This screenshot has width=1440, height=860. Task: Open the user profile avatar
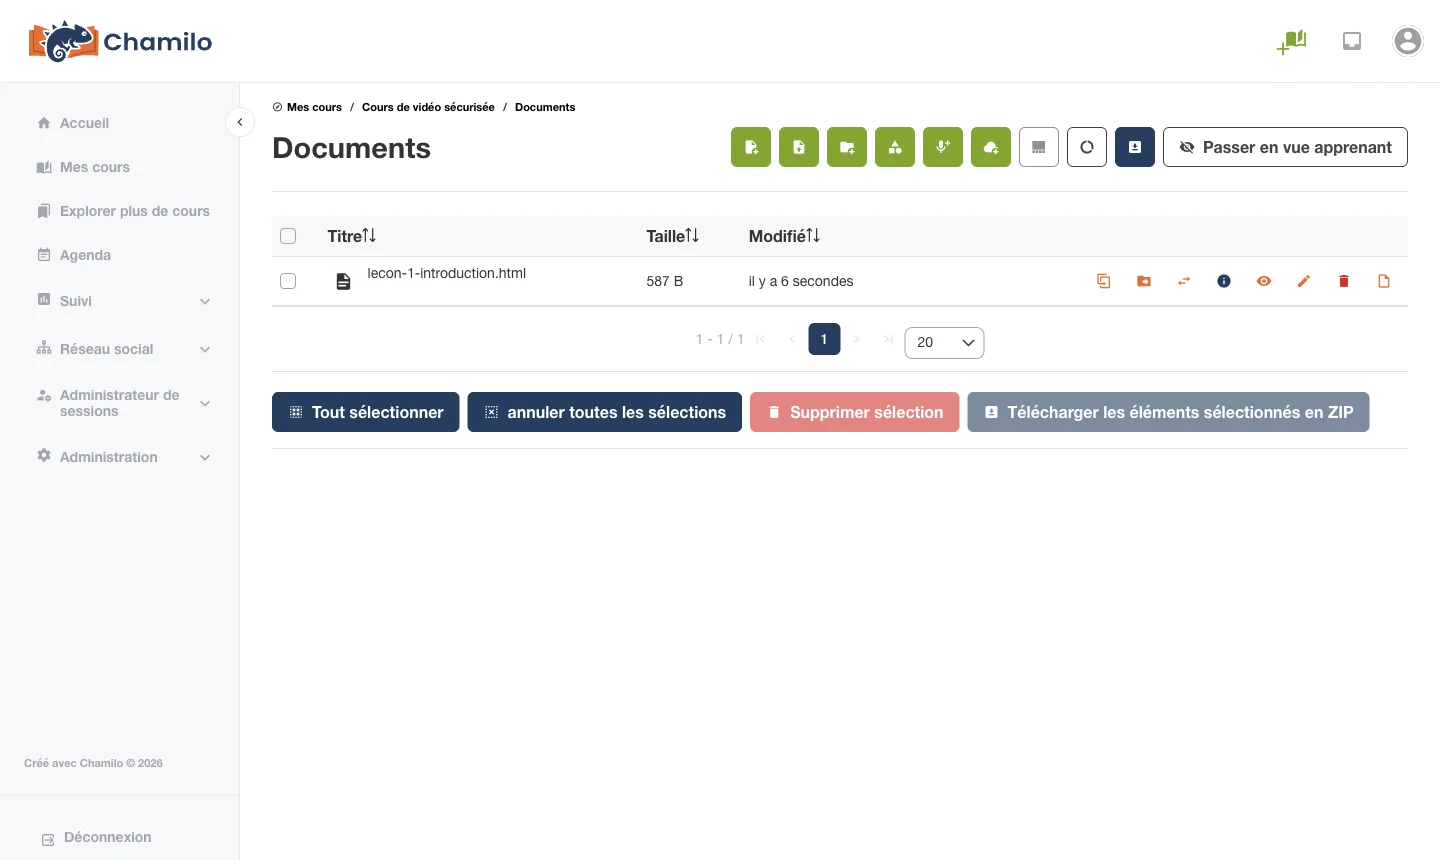(1408, 41)
